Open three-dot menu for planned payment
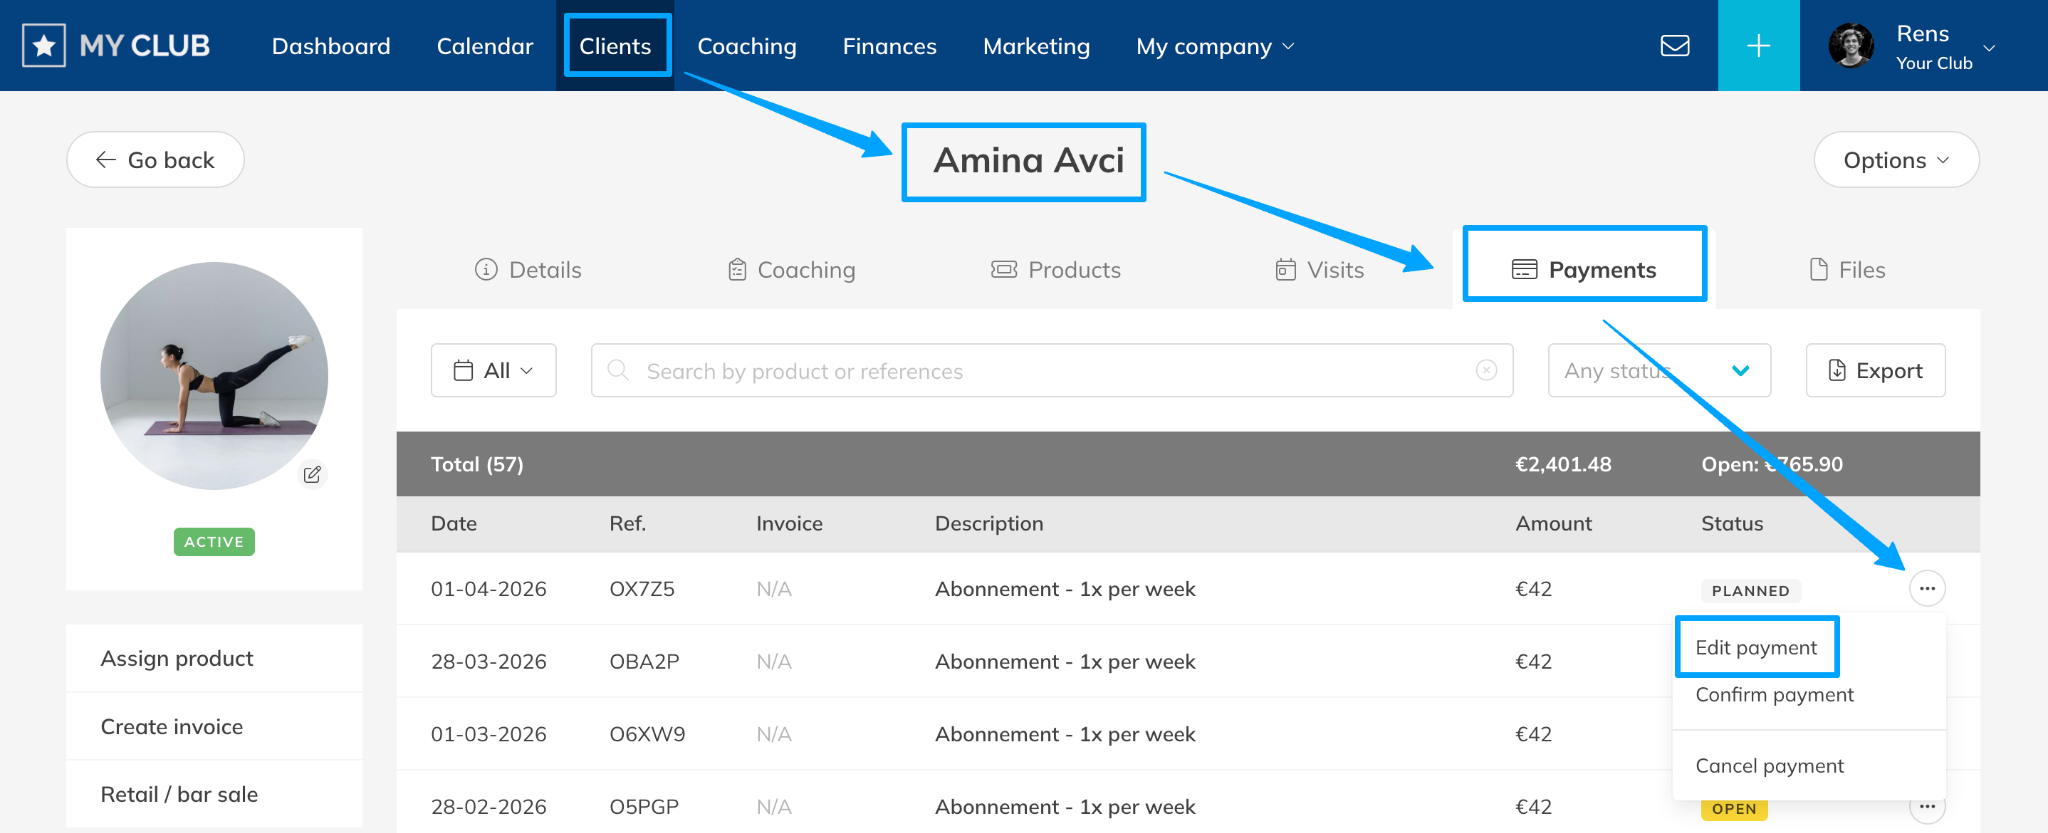This screenshot has height=833, width=2048. tap(1926, 589)
